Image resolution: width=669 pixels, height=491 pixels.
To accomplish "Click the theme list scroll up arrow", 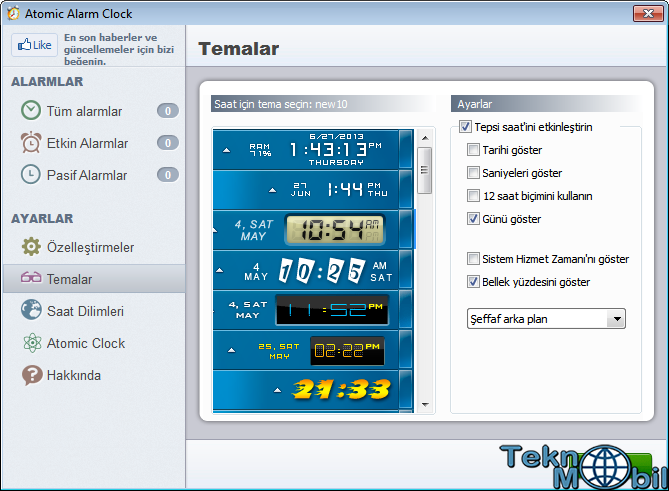I will pyautogui.click(x=425, y=138).
